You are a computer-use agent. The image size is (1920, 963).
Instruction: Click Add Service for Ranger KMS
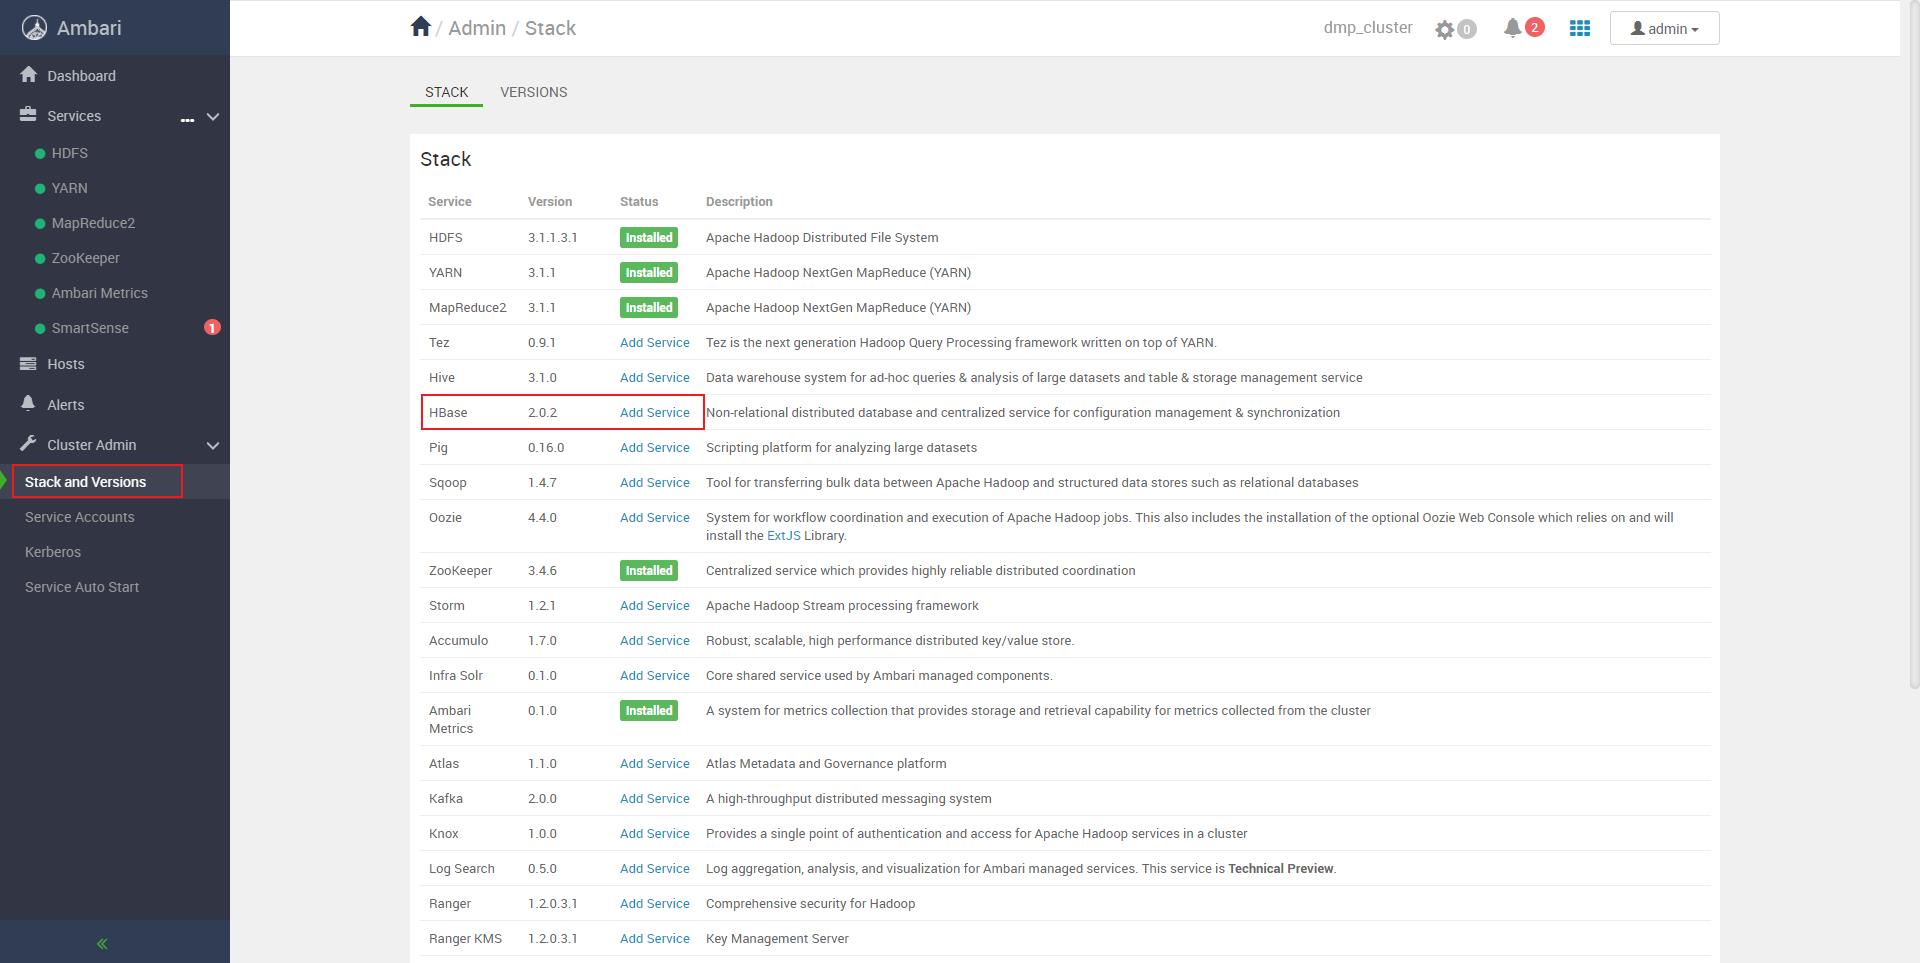655,938
